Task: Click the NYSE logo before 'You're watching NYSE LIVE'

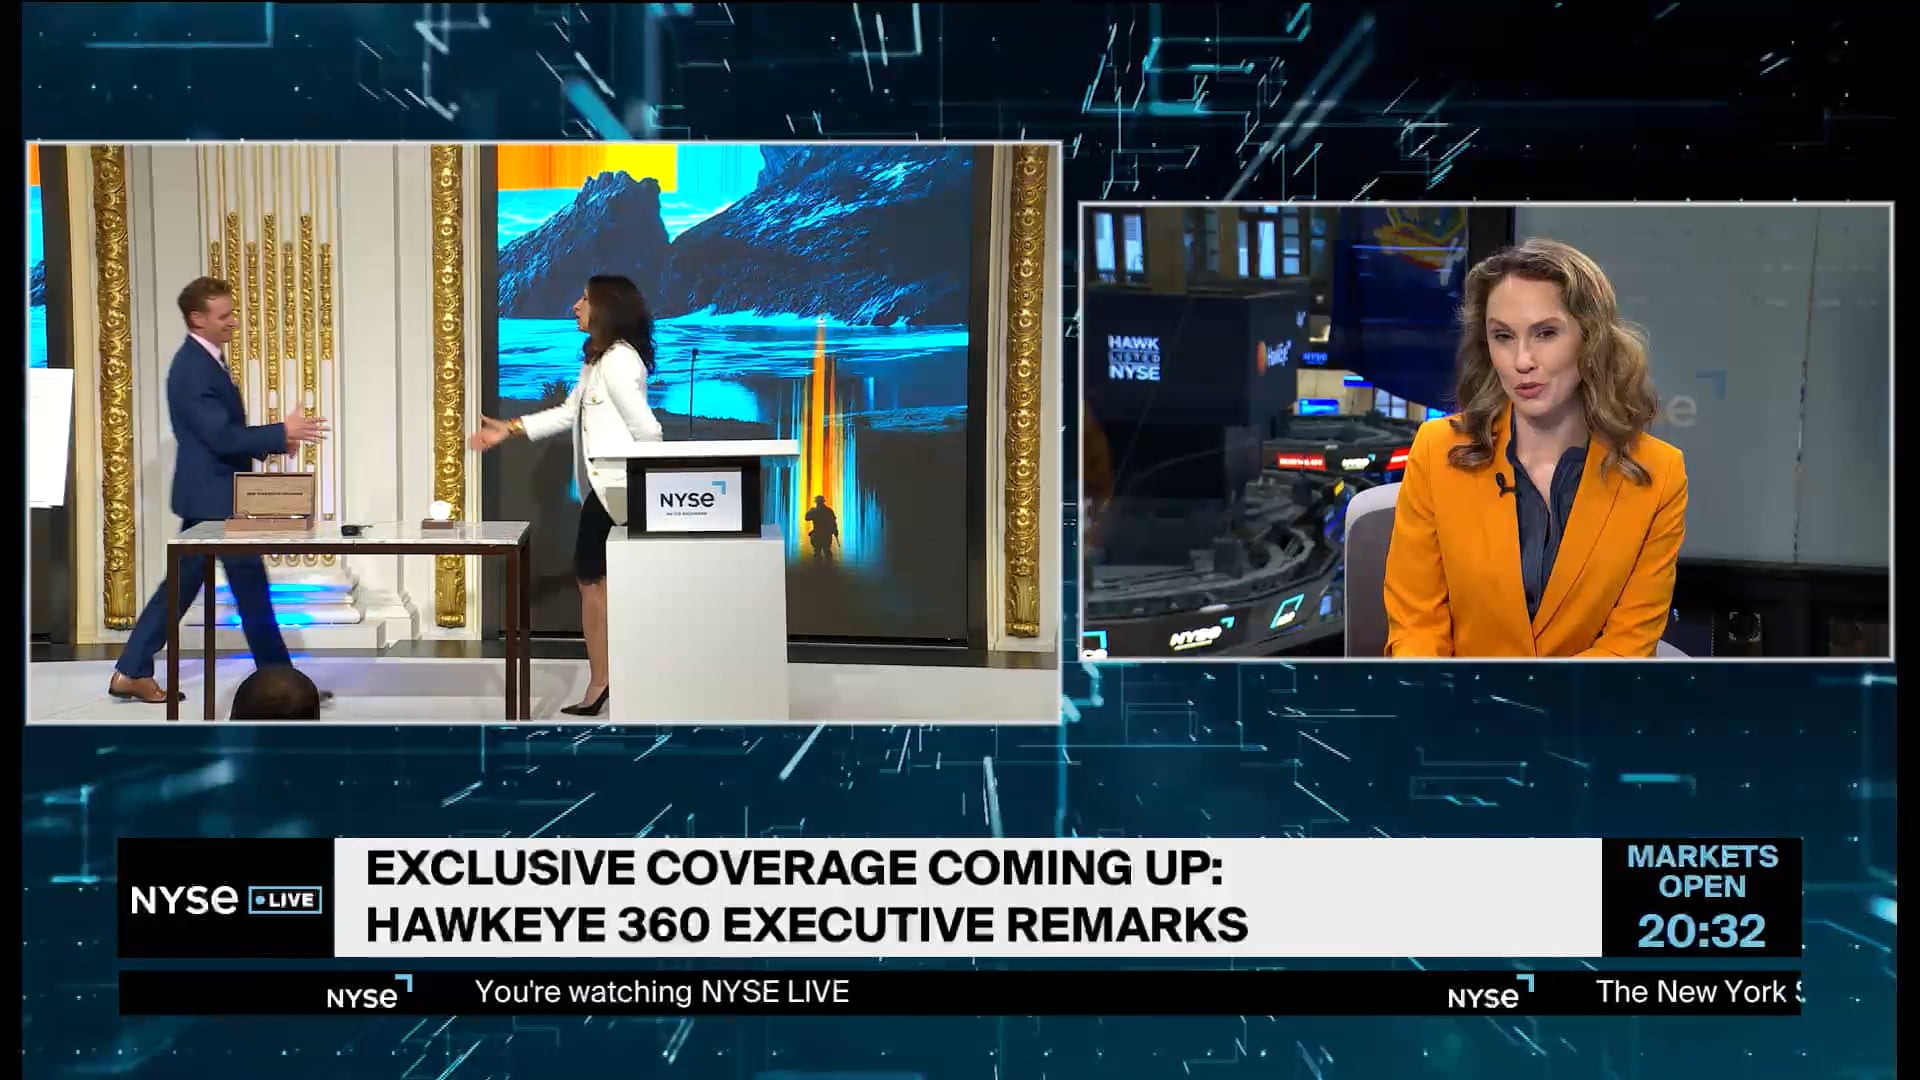Action: [369, 993]
